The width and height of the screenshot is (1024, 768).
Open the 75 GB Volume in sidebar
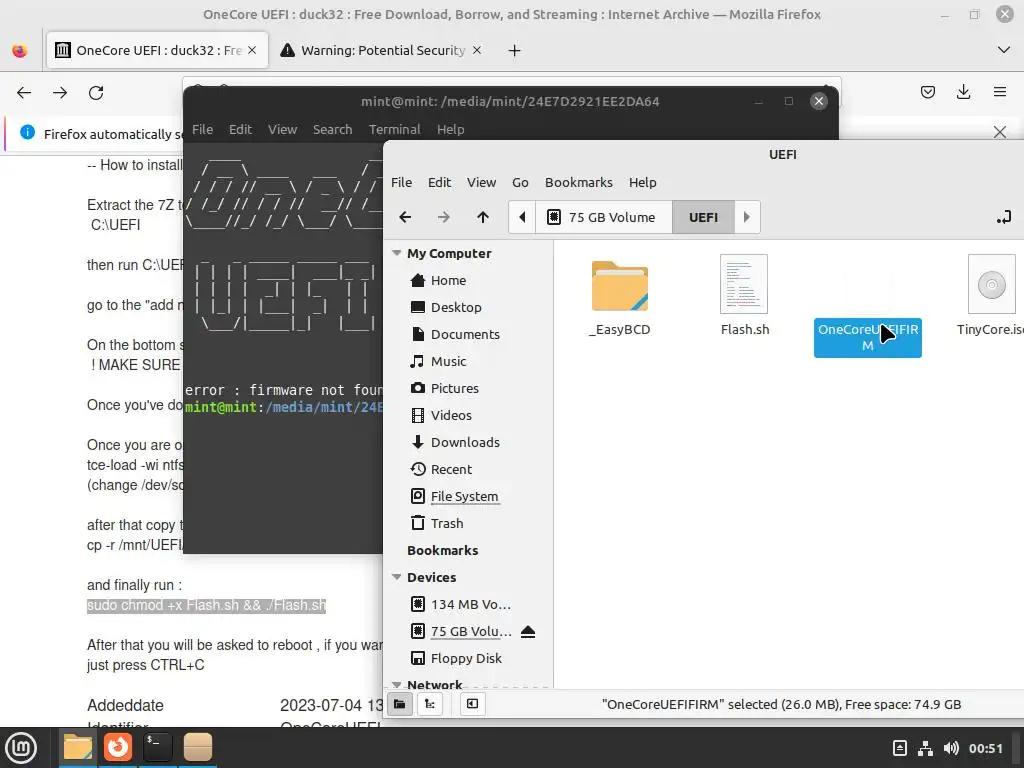[470, 632]
